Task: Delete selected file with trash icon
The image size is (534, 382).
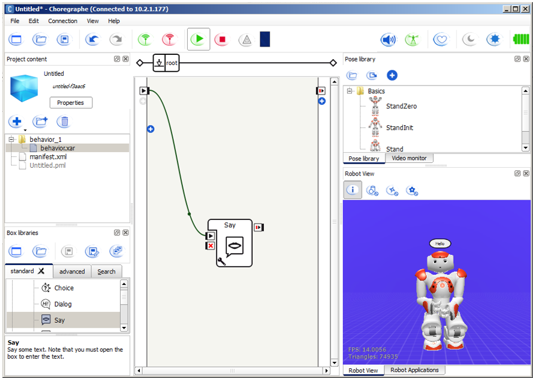Action: click(x=64, y=121)
